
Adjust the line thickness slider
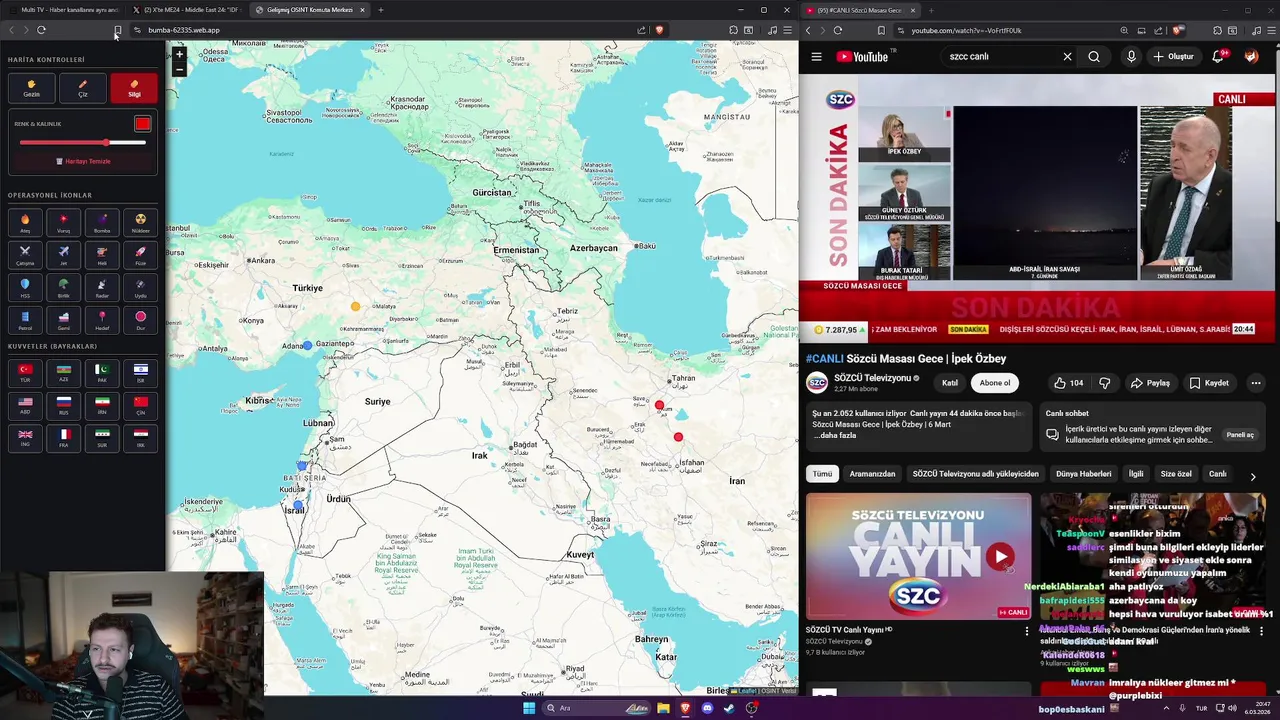(82, 142)
